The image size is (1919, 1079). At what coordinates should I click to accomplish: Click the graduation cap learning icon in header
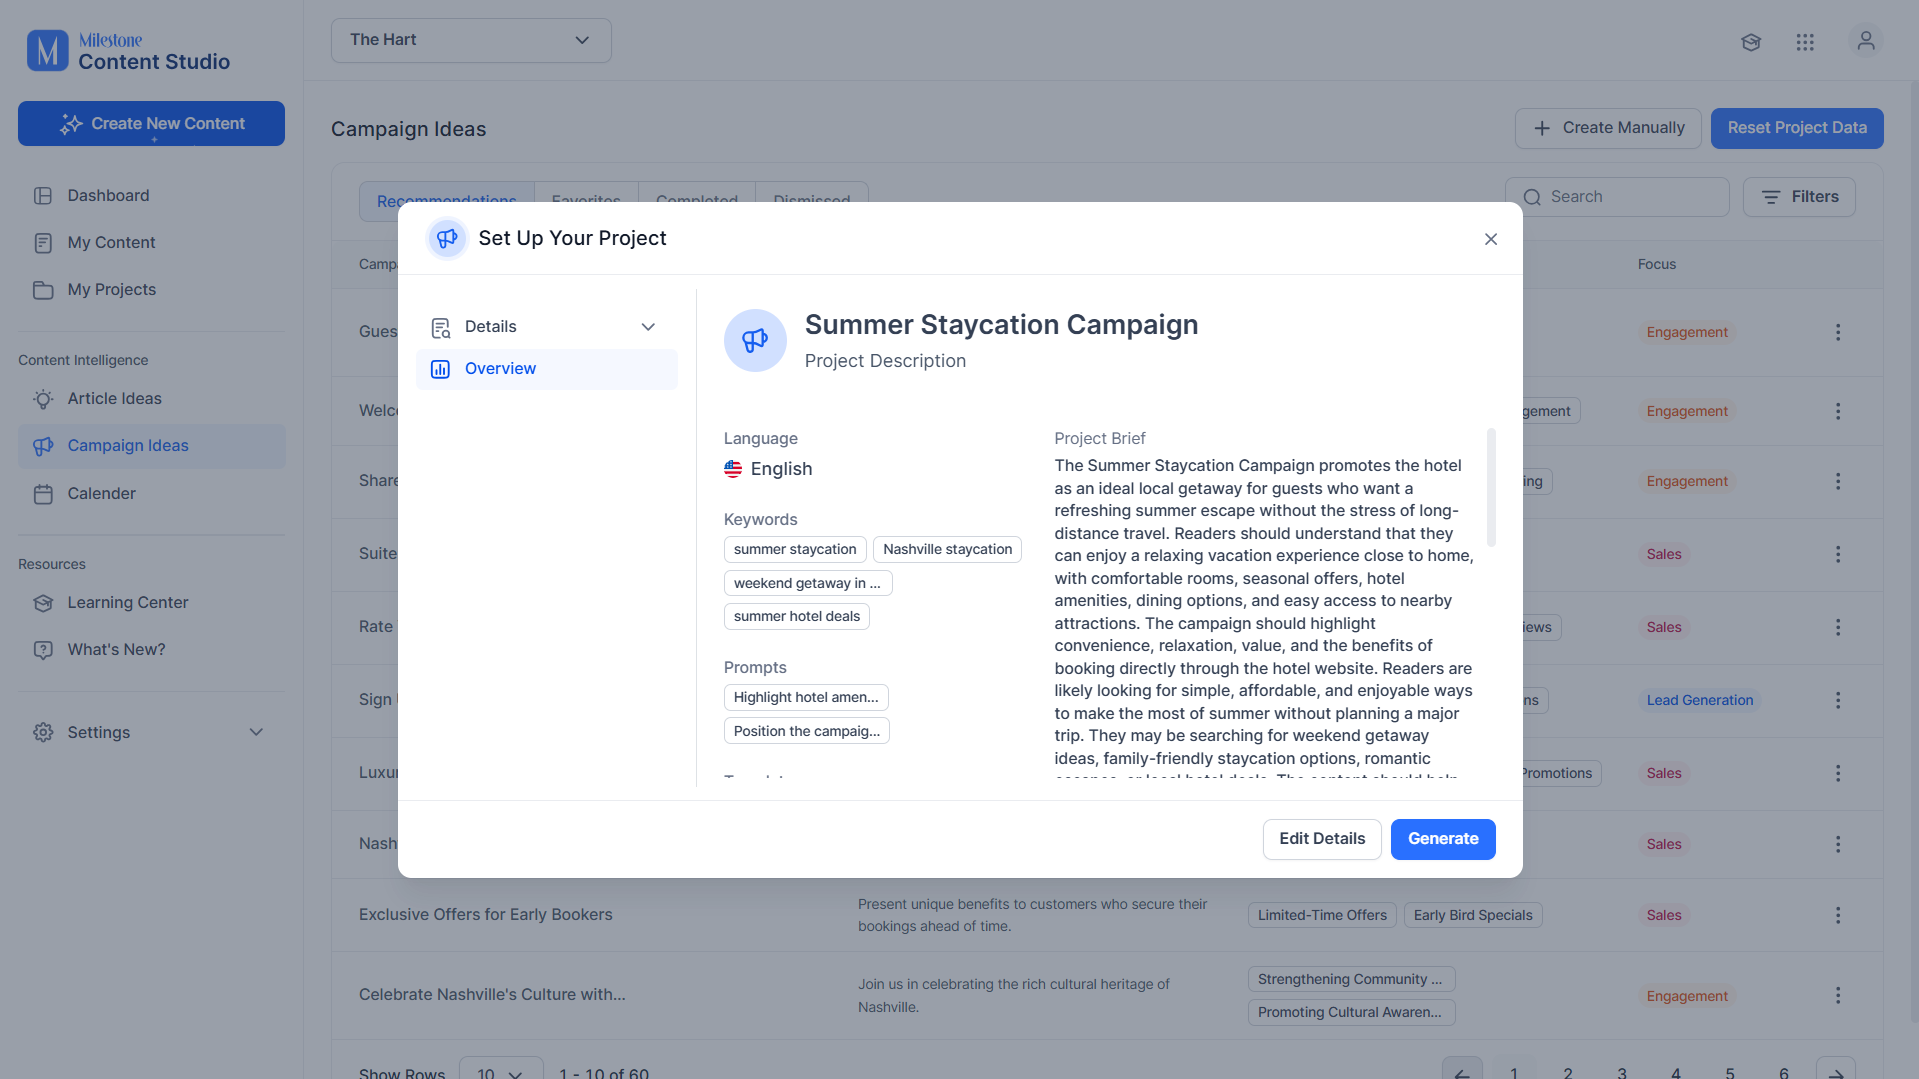point(1750,42)
